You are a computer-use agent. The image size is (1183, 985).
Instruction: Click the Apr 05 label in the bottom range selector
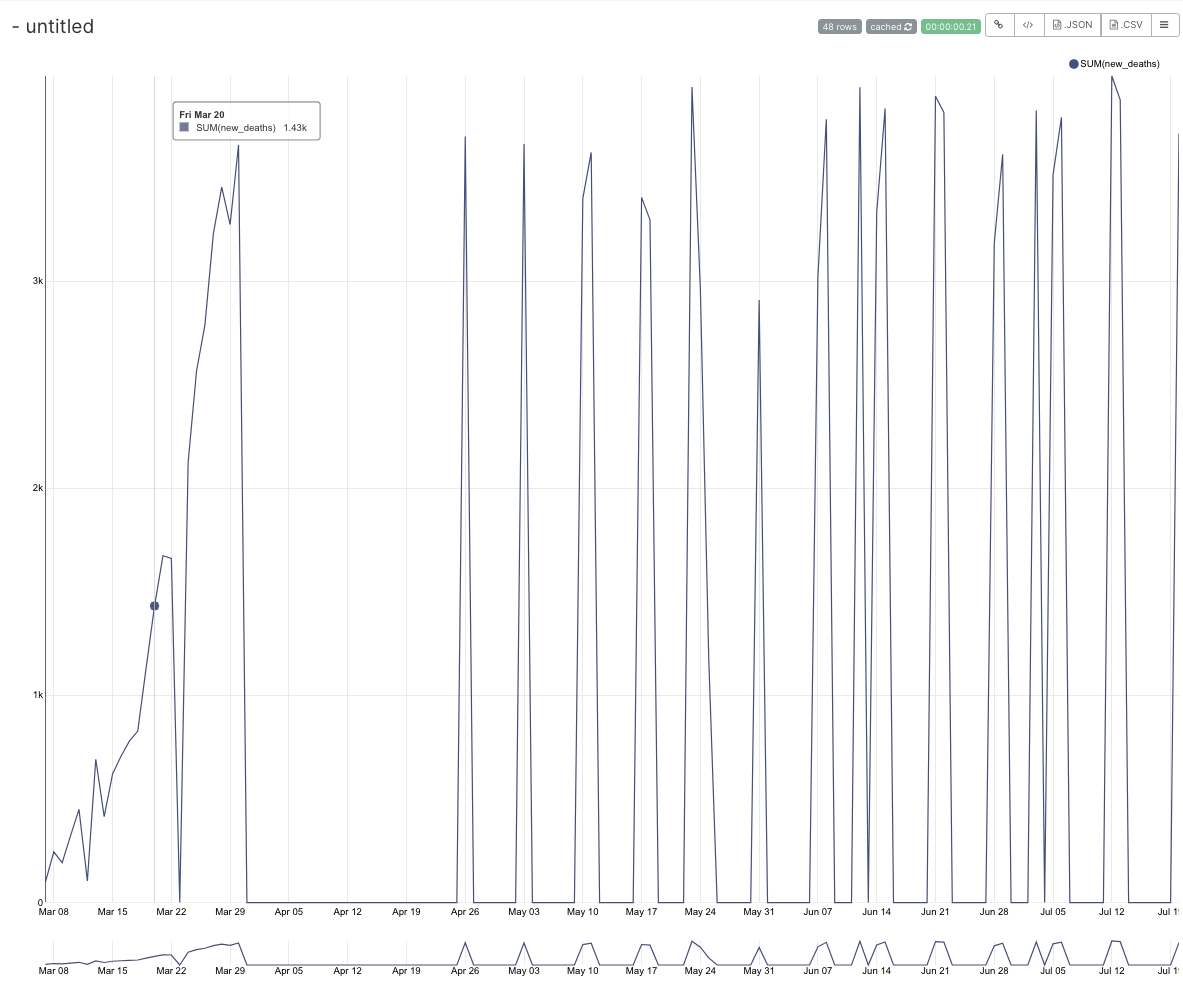tap(288, 971)
